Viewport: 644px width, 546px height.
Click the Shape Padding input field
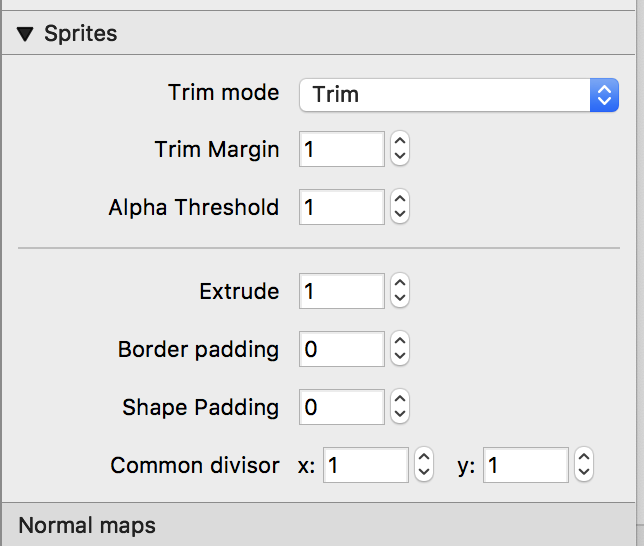pyautogui.click(x=341, y=408)
